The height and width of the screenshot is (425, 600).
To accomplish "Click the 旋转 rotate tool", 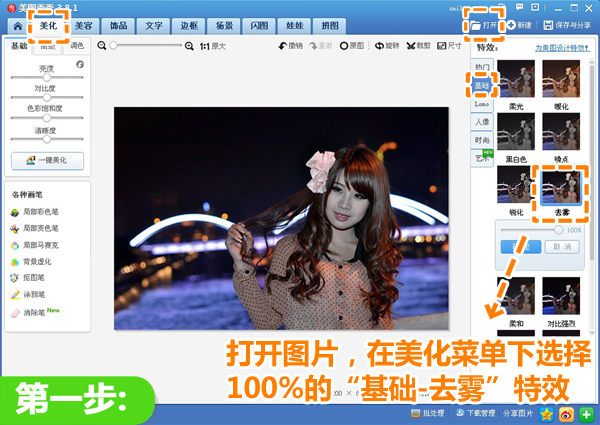I will (x=387, y=46).
